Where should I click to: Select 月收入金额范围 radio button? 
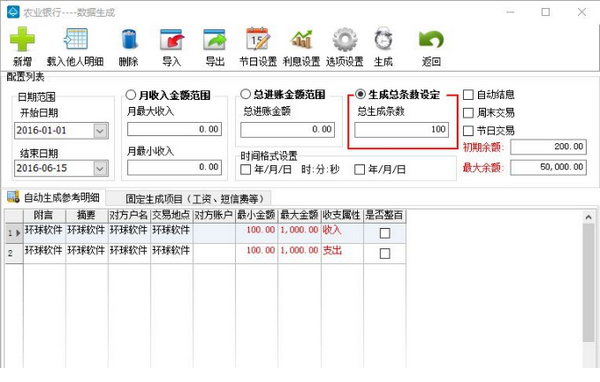[130, 95]
